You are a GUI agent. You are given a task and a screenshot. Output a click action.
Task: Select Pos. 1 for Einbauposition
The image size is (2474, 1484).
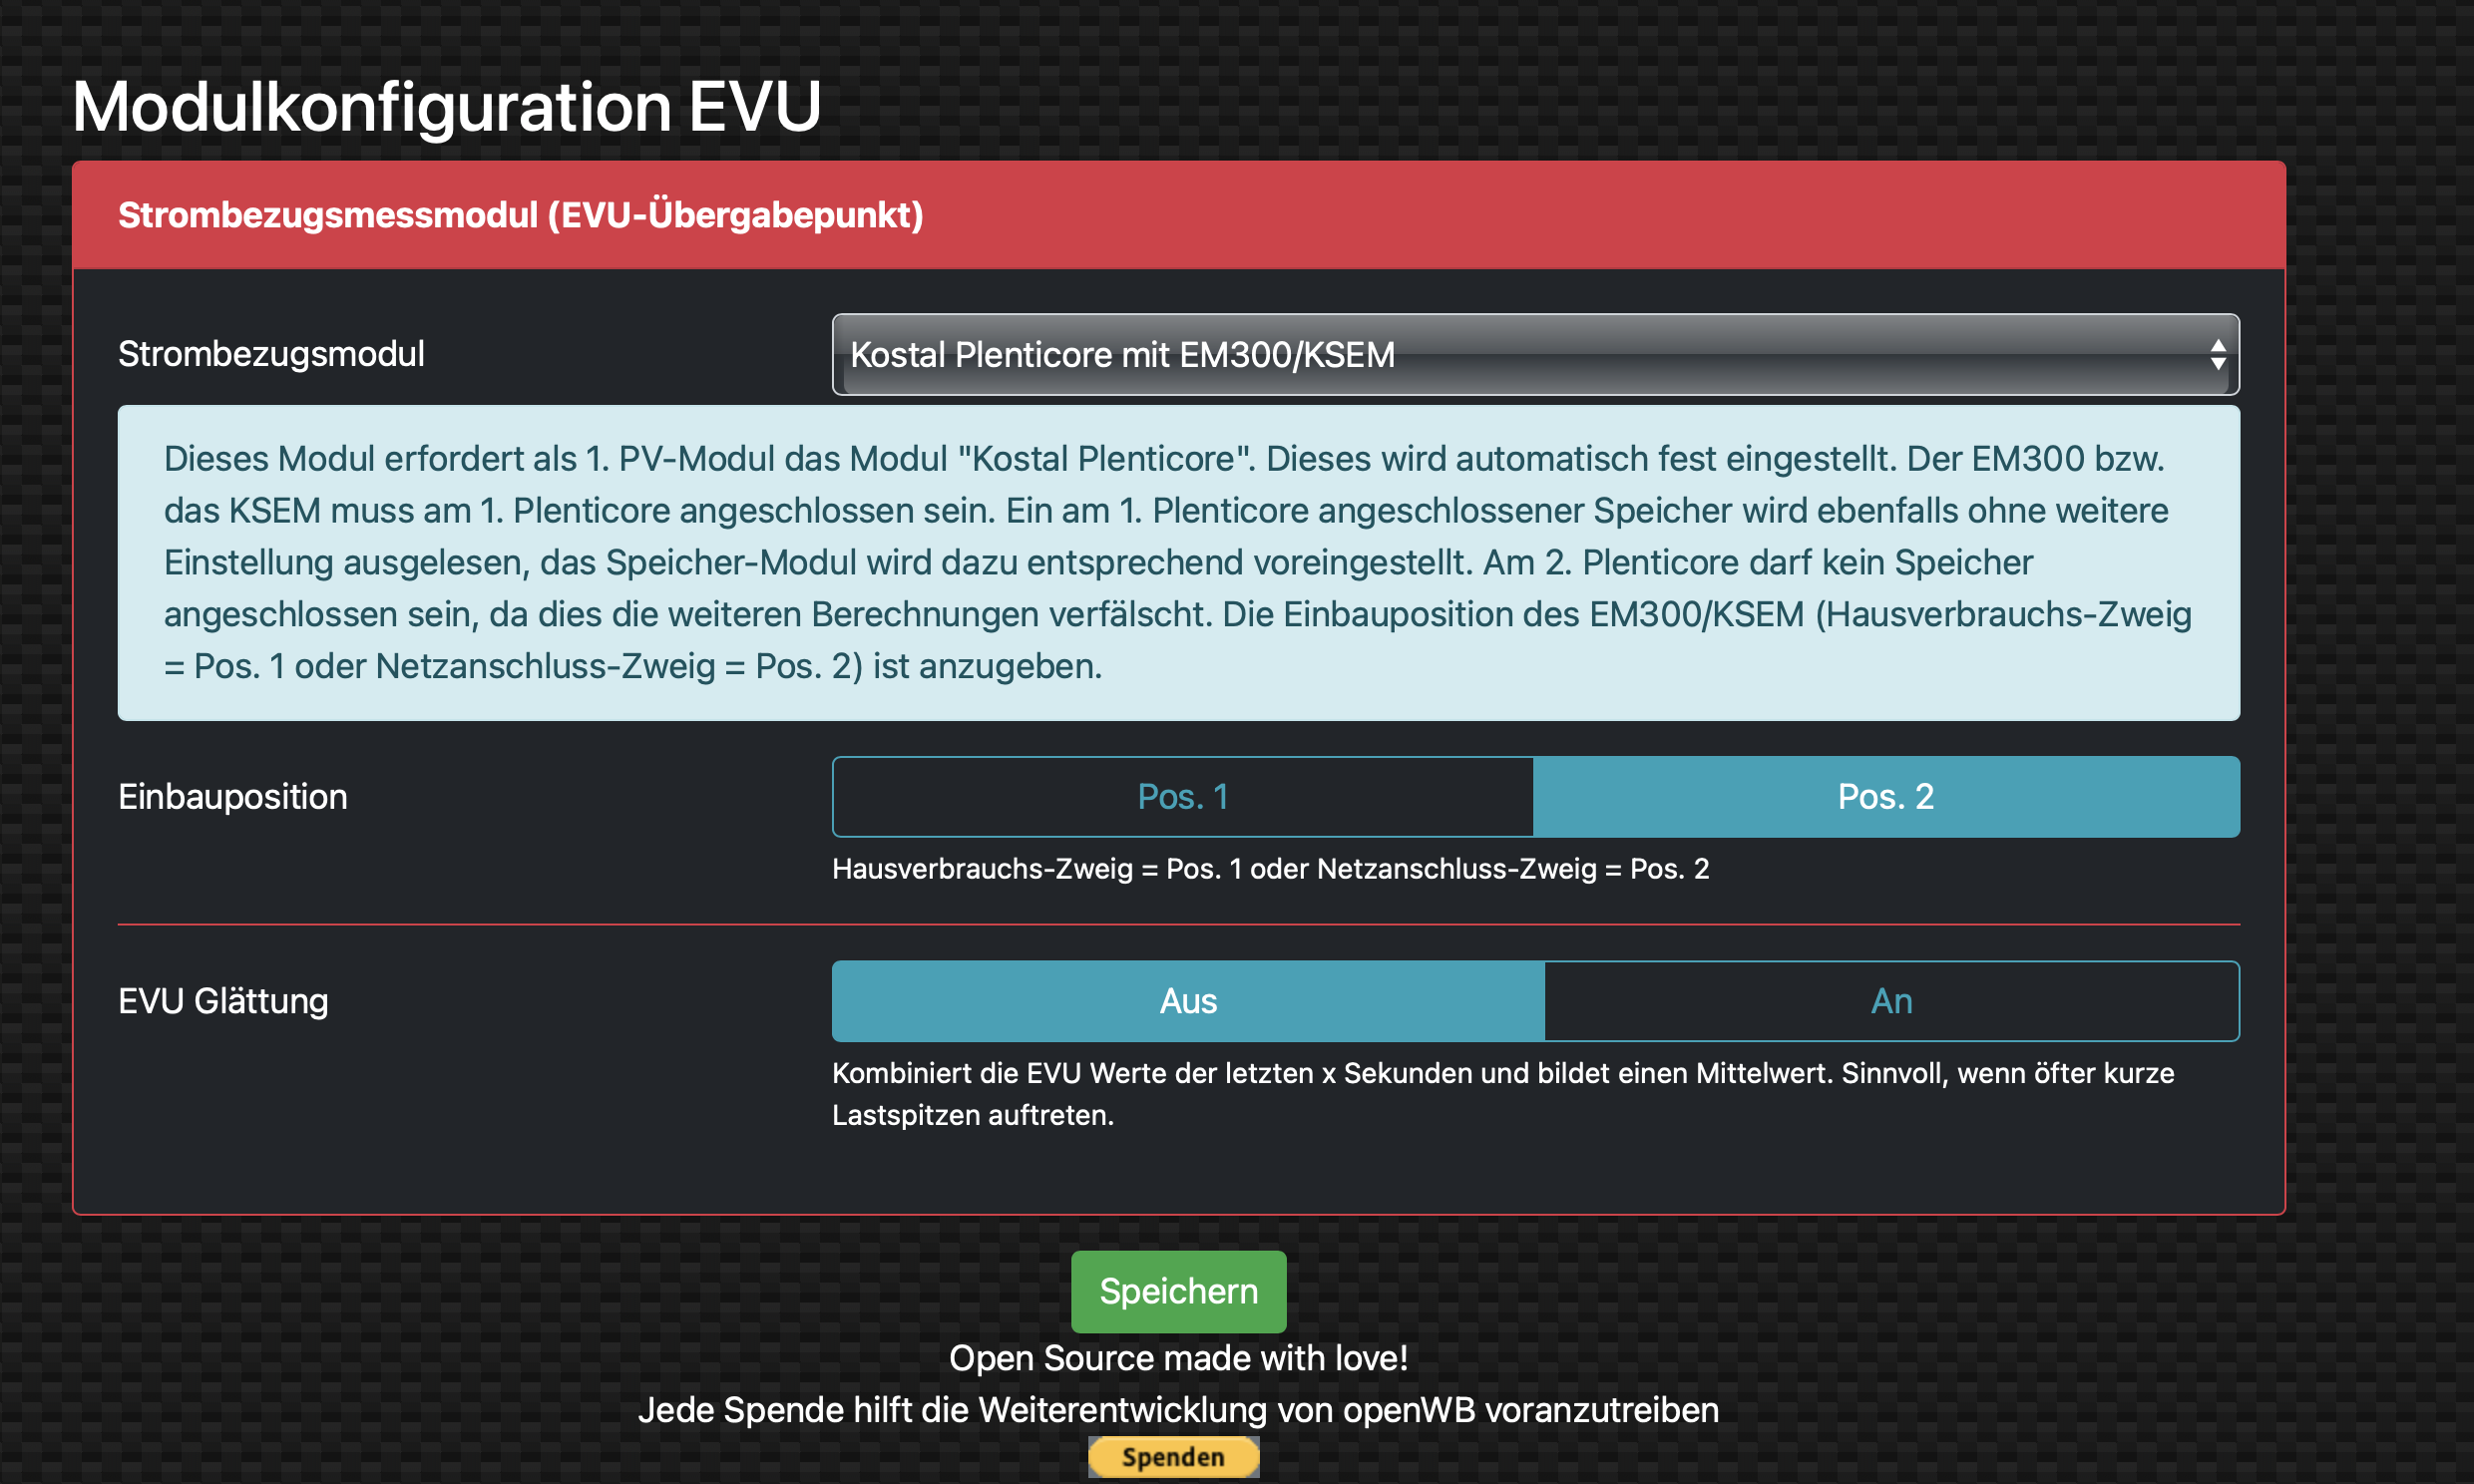click(x=1182, y=797)
